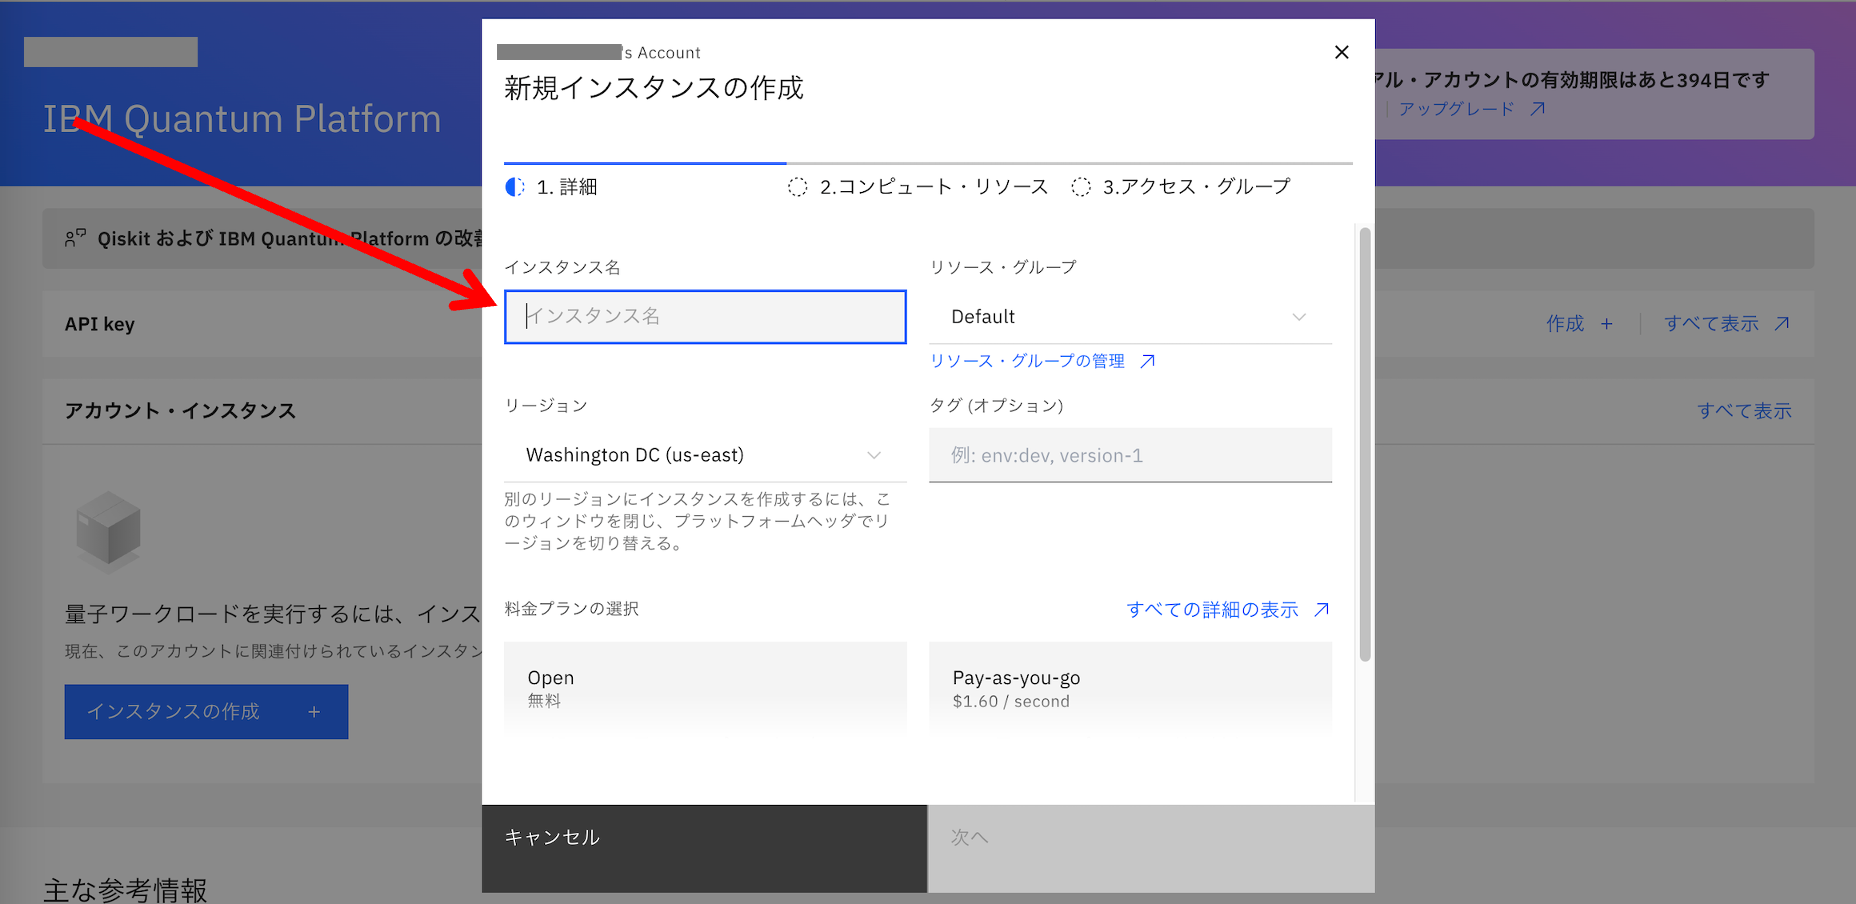Click the API key heading
The image size is (1856, 904).
[100, 324]
